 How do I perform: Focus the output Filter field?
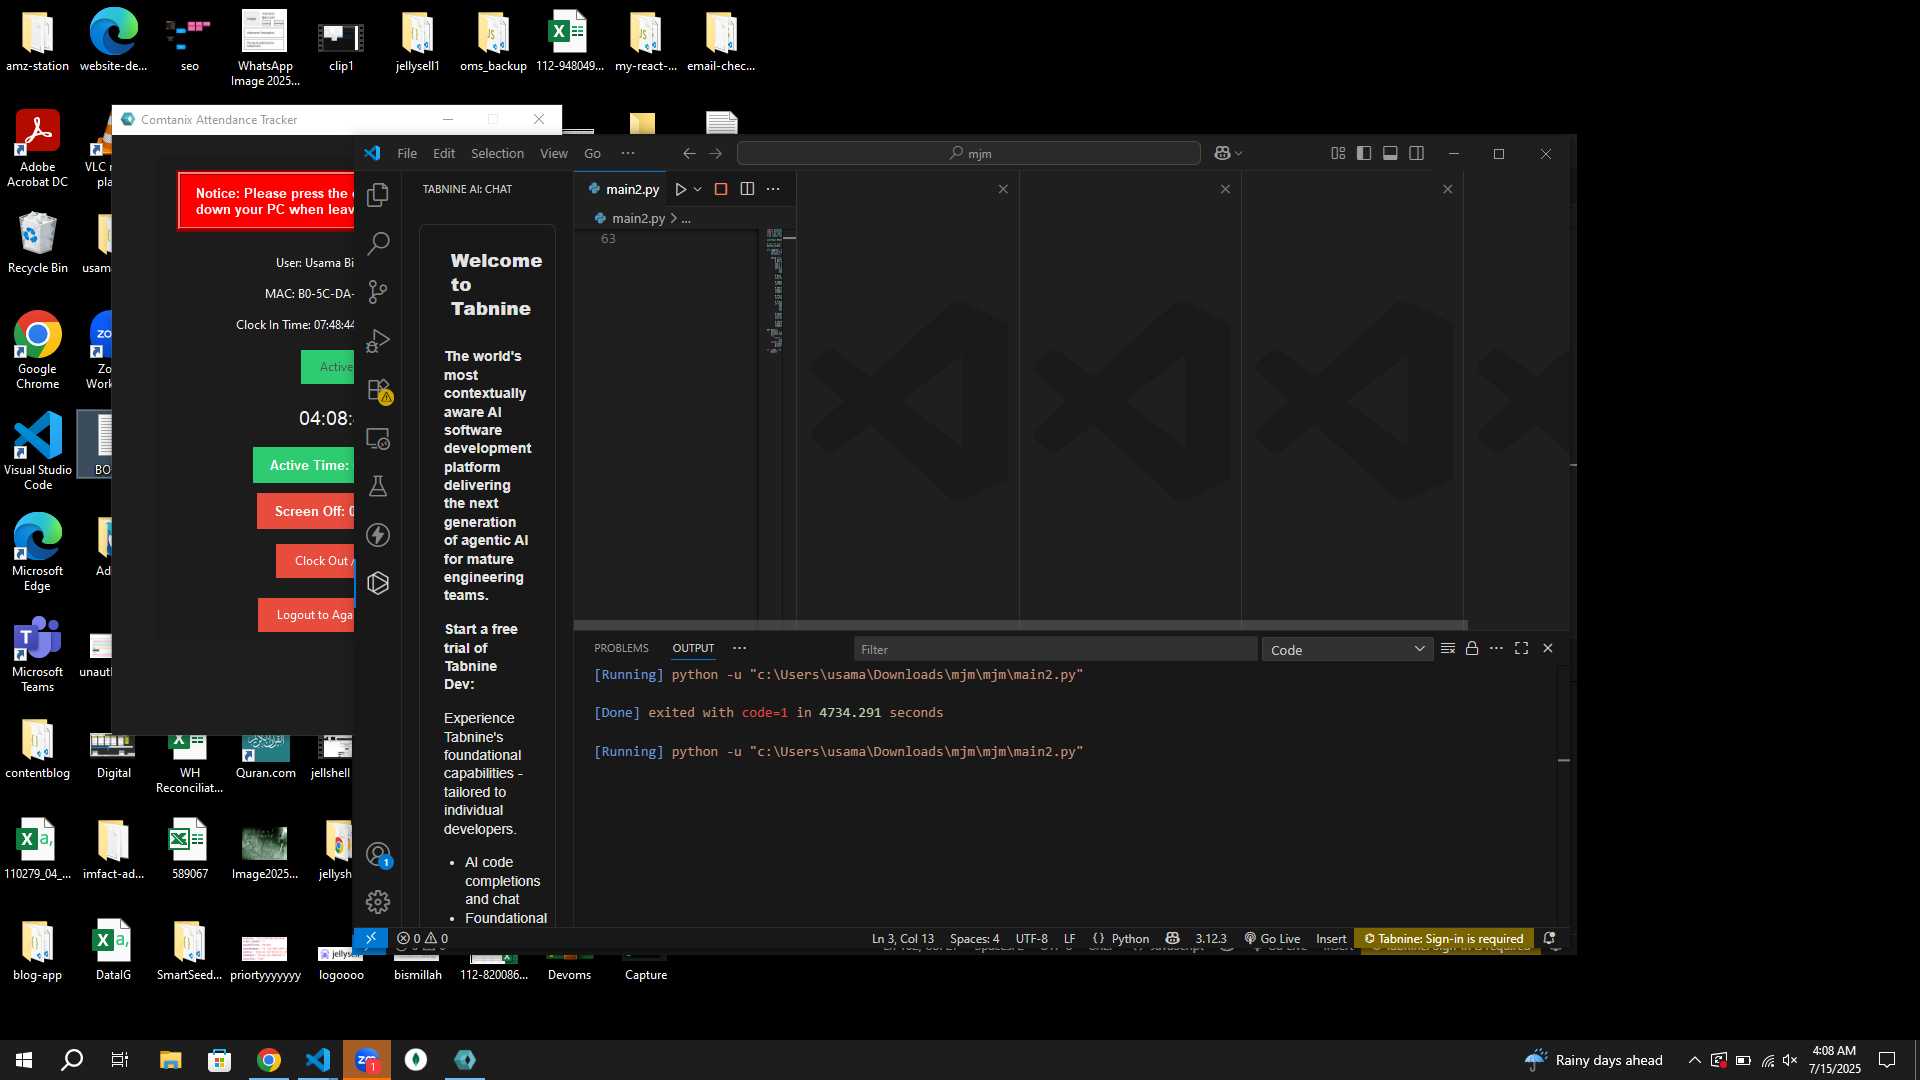(x=1055, y=649)
